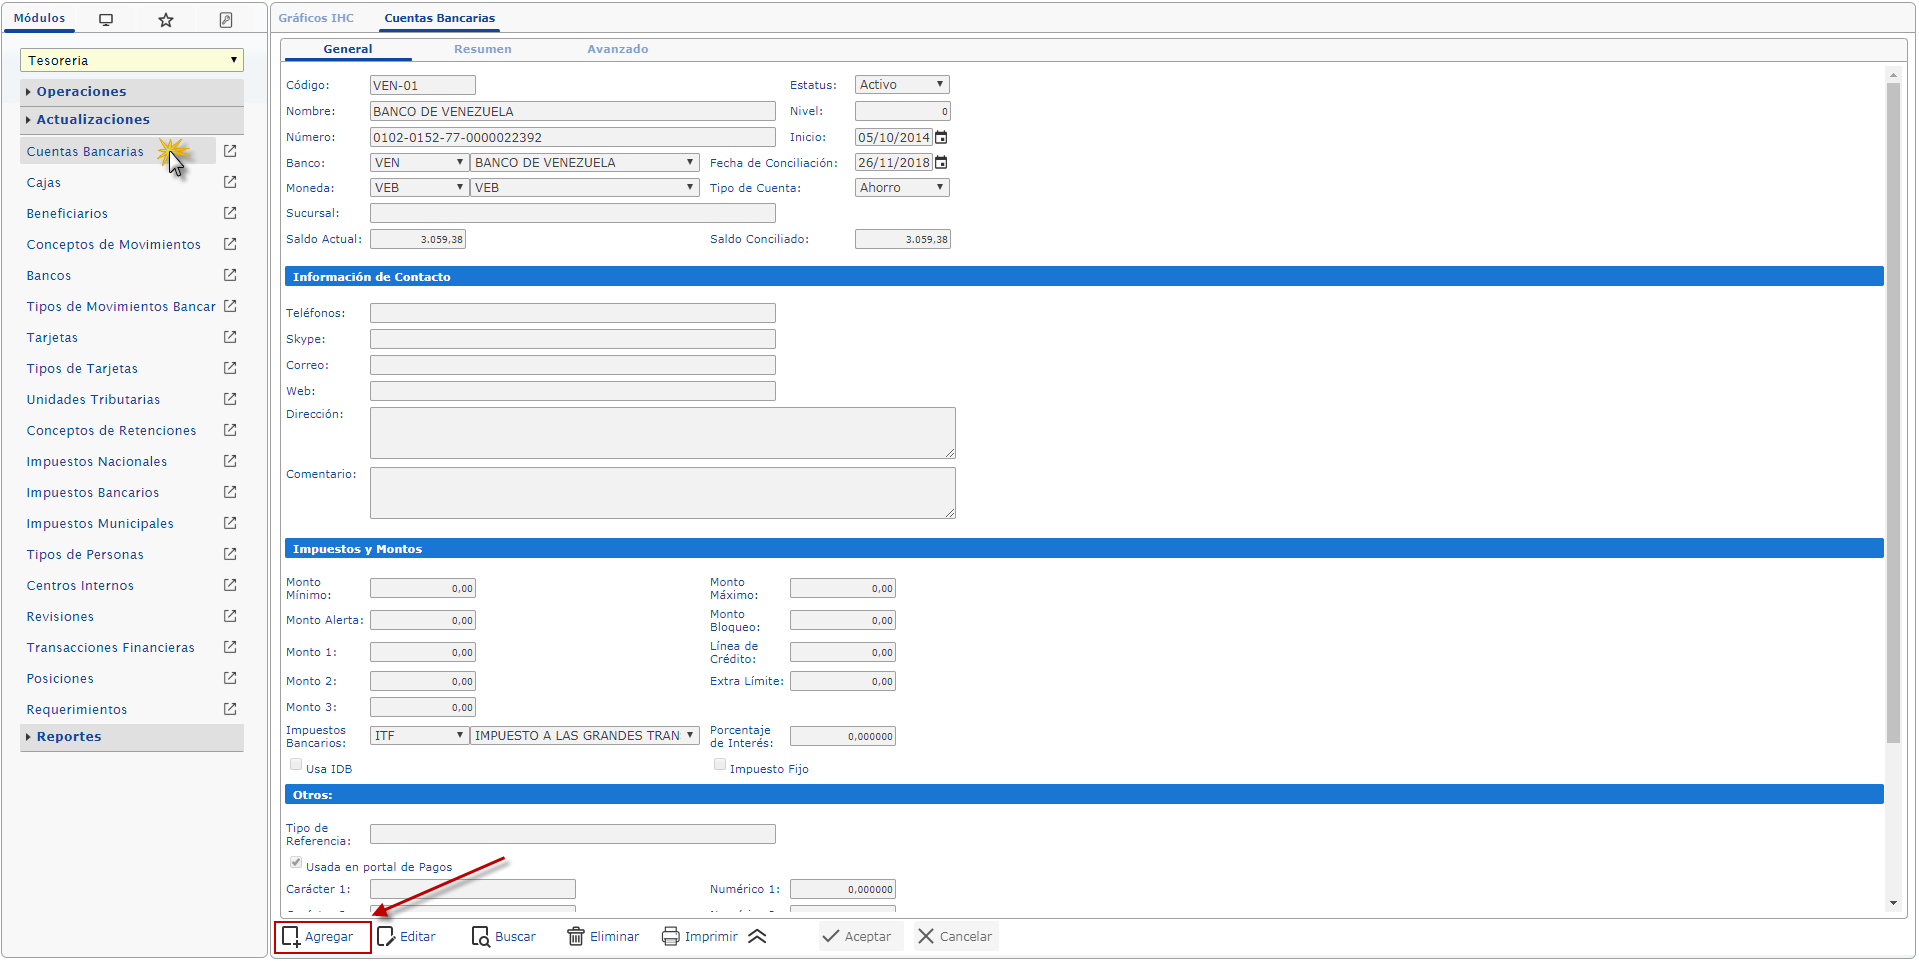Switch to the Gráficos IHC tab

(x=316, y=18)
